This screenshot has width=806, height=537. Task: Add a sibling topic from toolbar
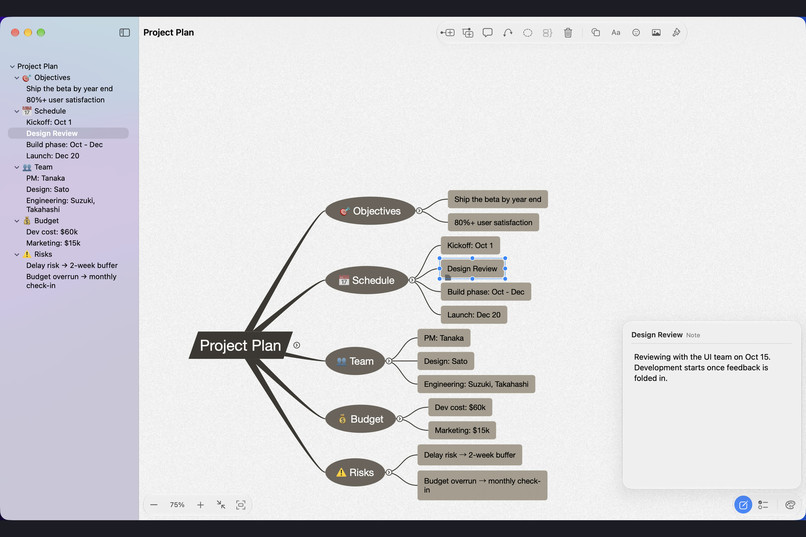468,33
